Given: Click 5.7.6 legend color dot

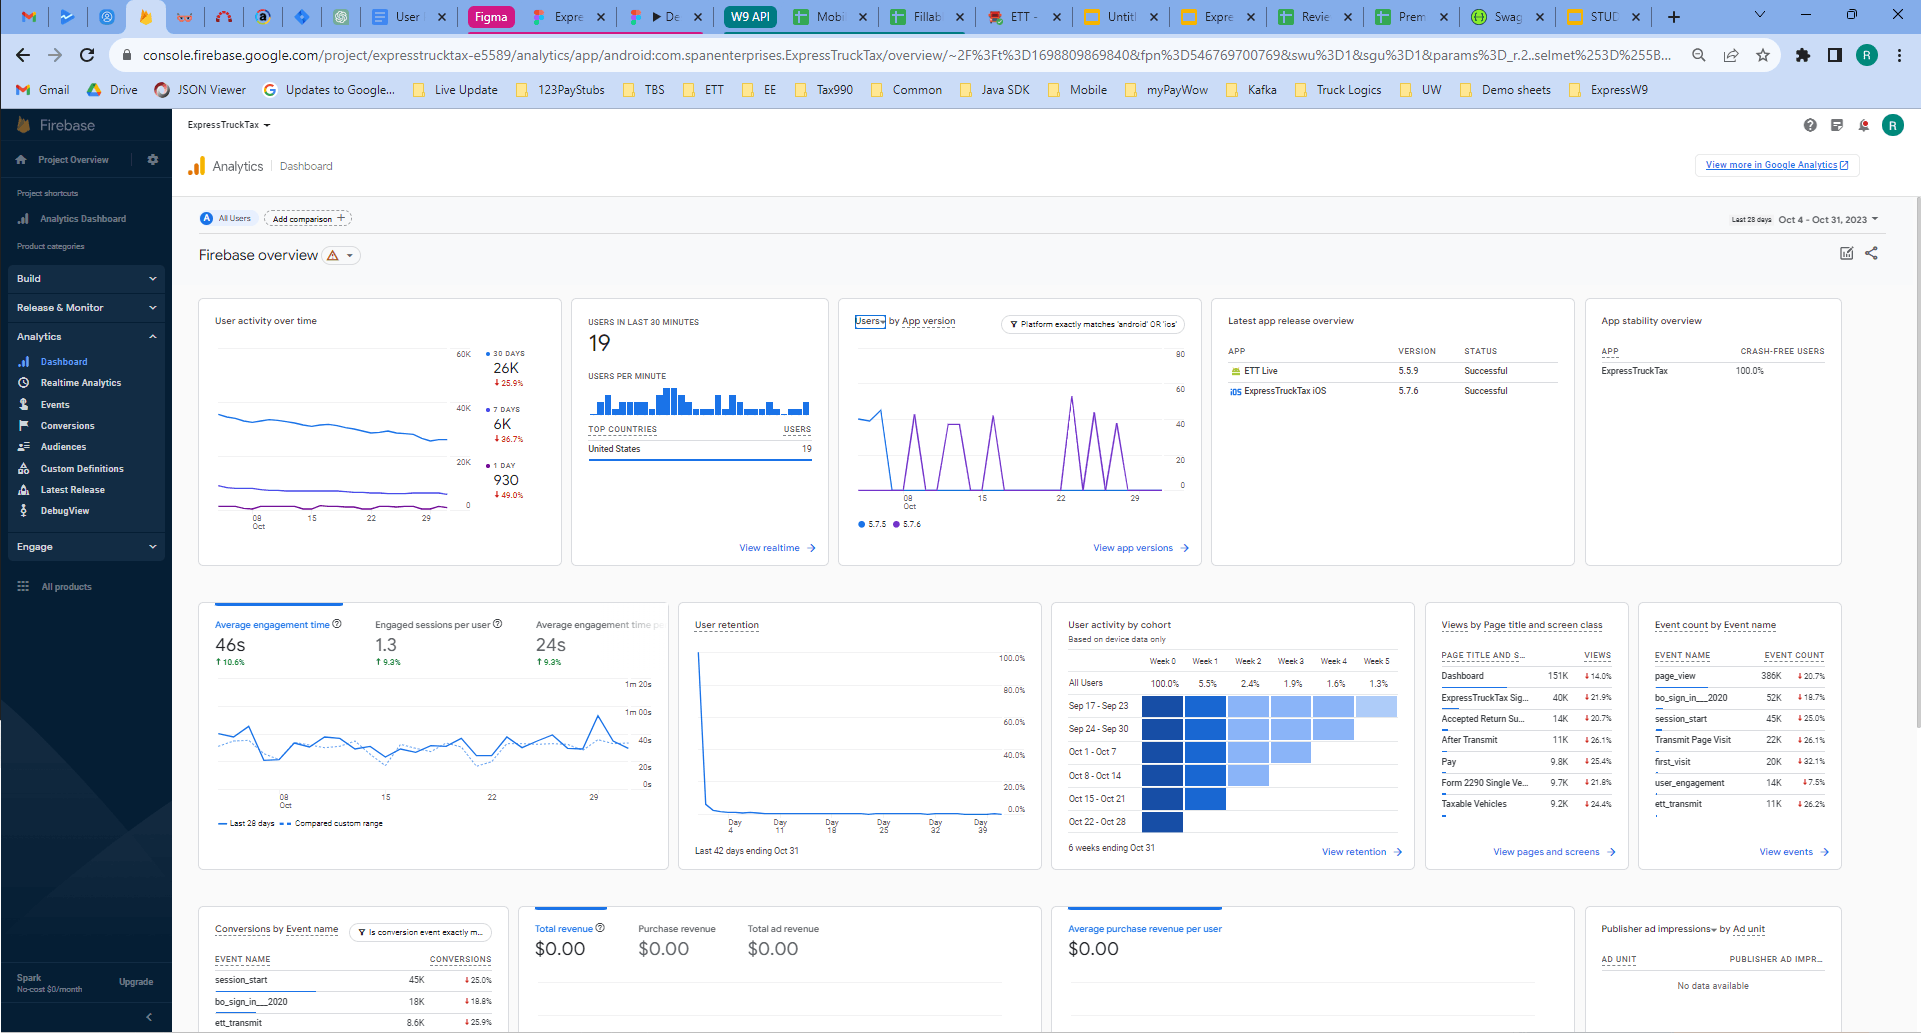Looking at the screenshot, I should (897, 524).
